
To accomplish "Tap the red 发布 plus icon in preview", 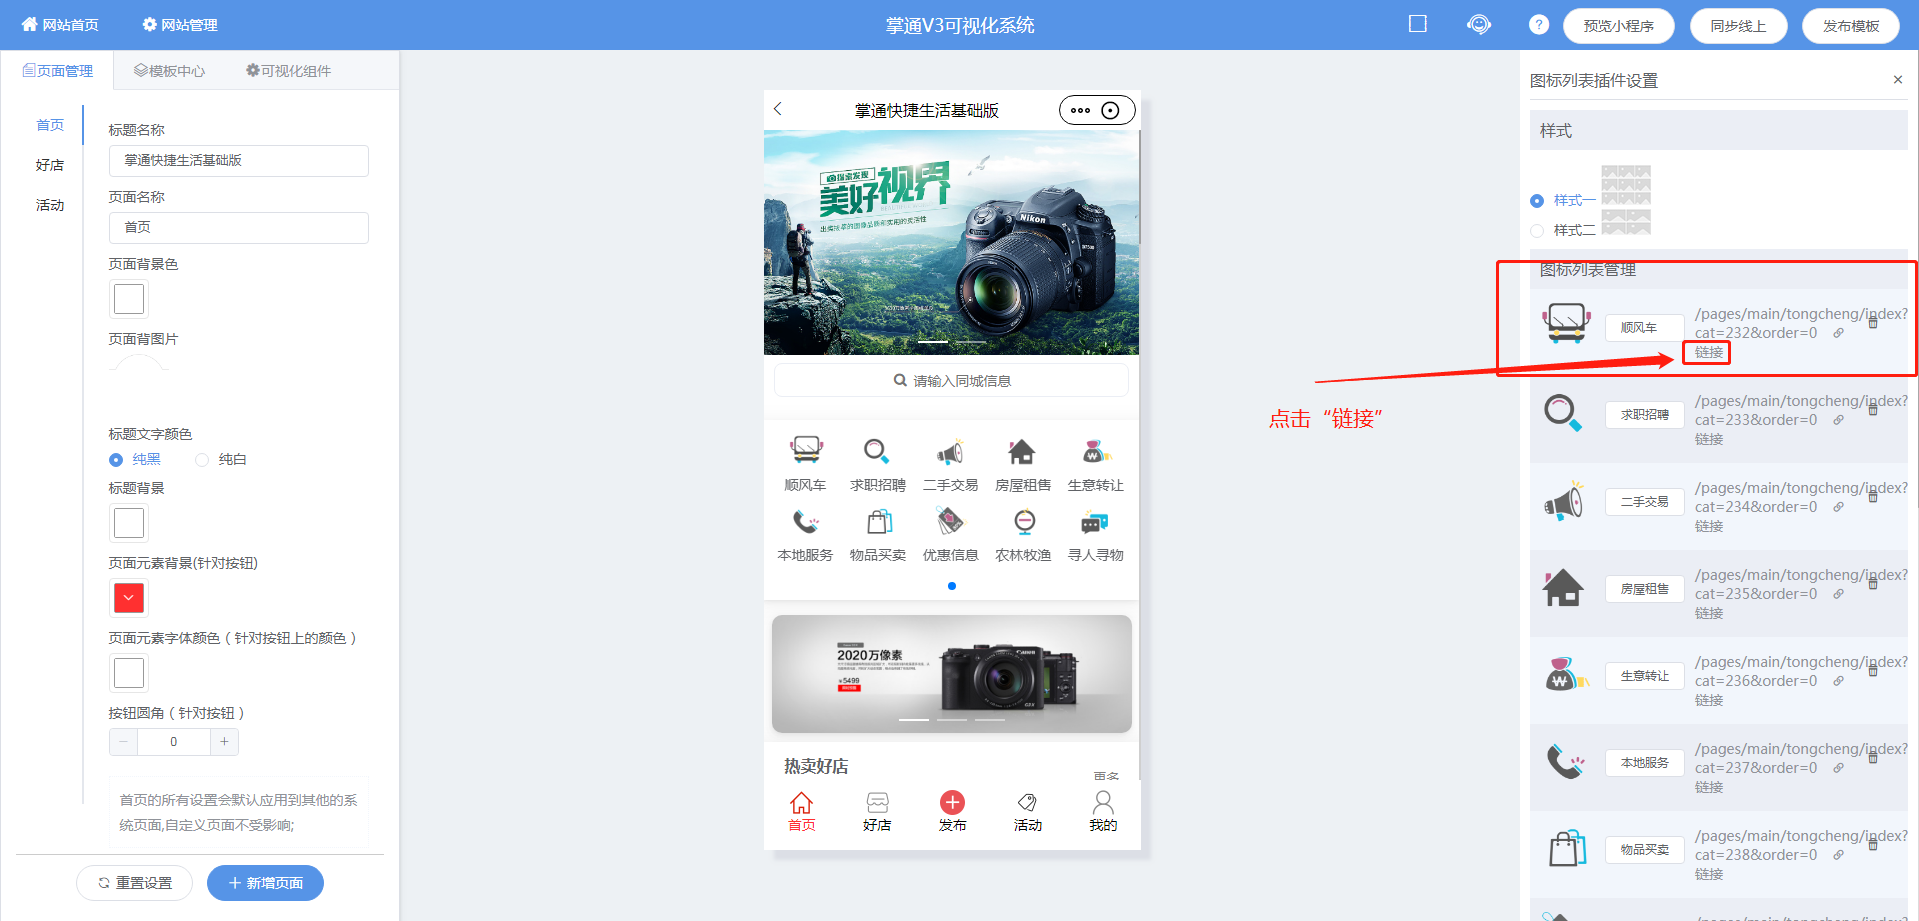I will coord(952,802).
